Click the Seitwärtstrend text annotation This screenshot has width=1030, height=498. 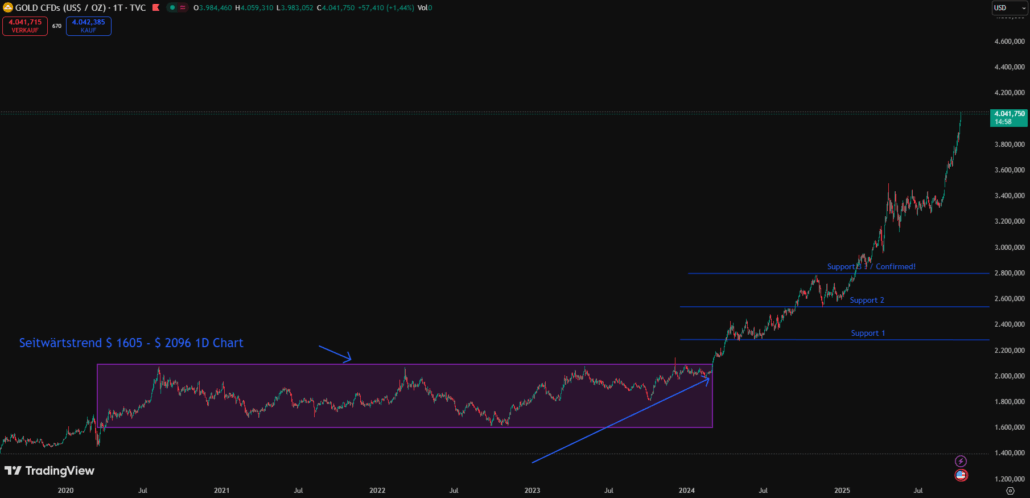[131, 343]
